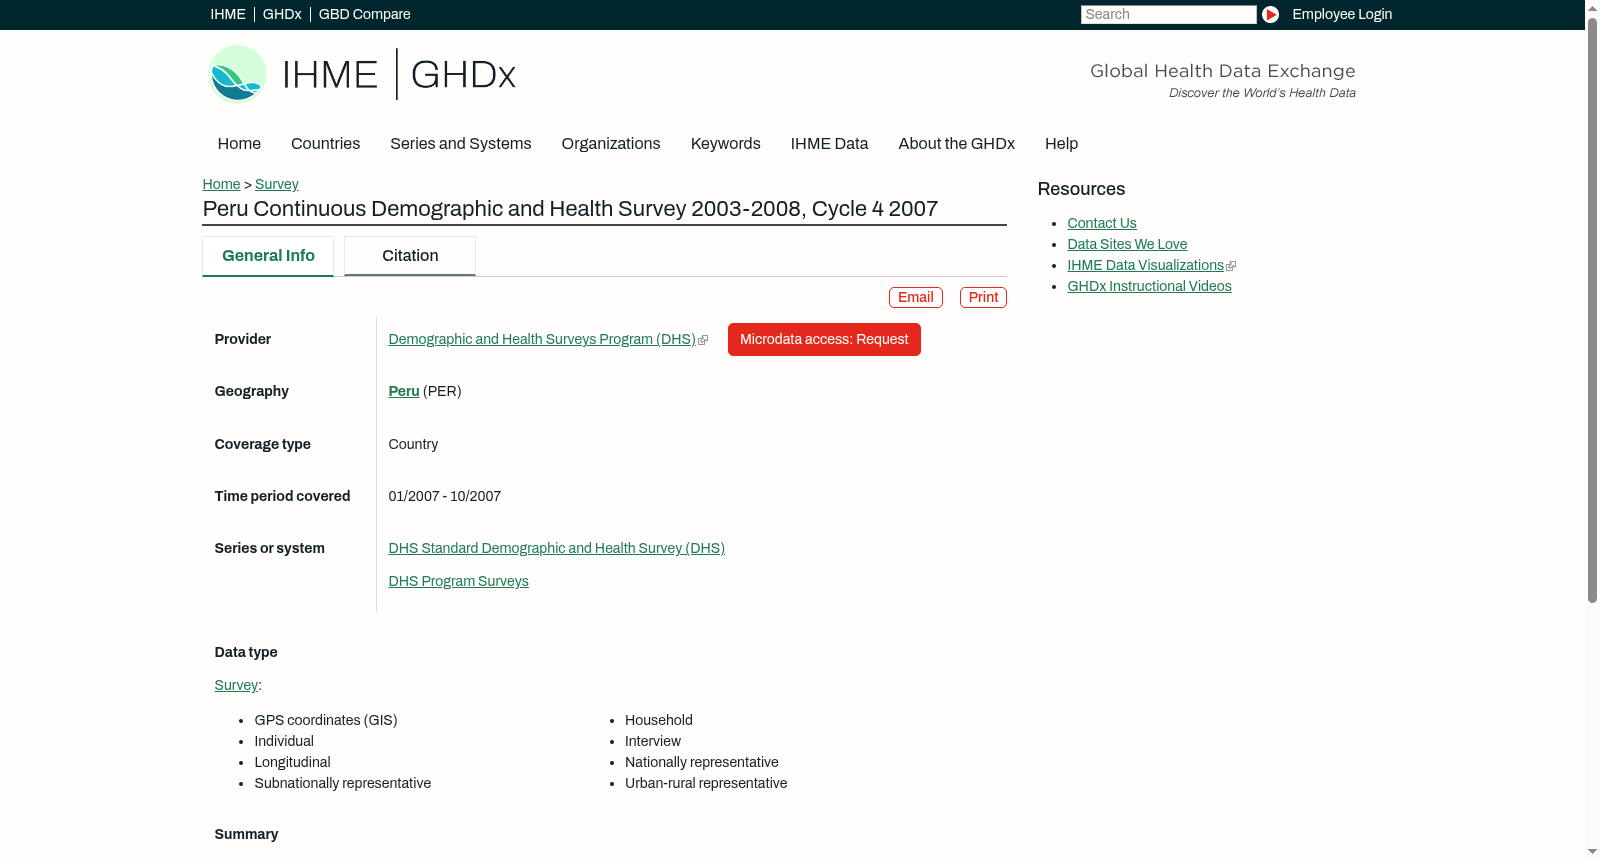
Task: Click the external link icon beside DHS provider
Action: click(703, 340)
